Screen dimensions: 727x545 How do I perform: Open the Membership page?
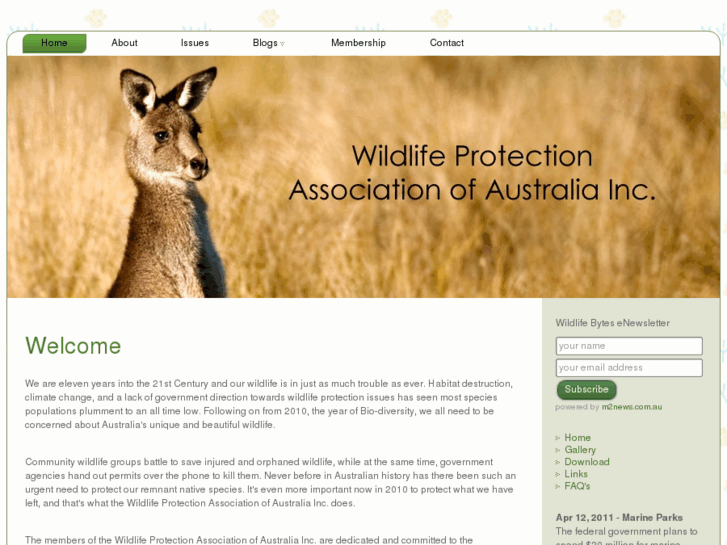[x=358, y=43]
